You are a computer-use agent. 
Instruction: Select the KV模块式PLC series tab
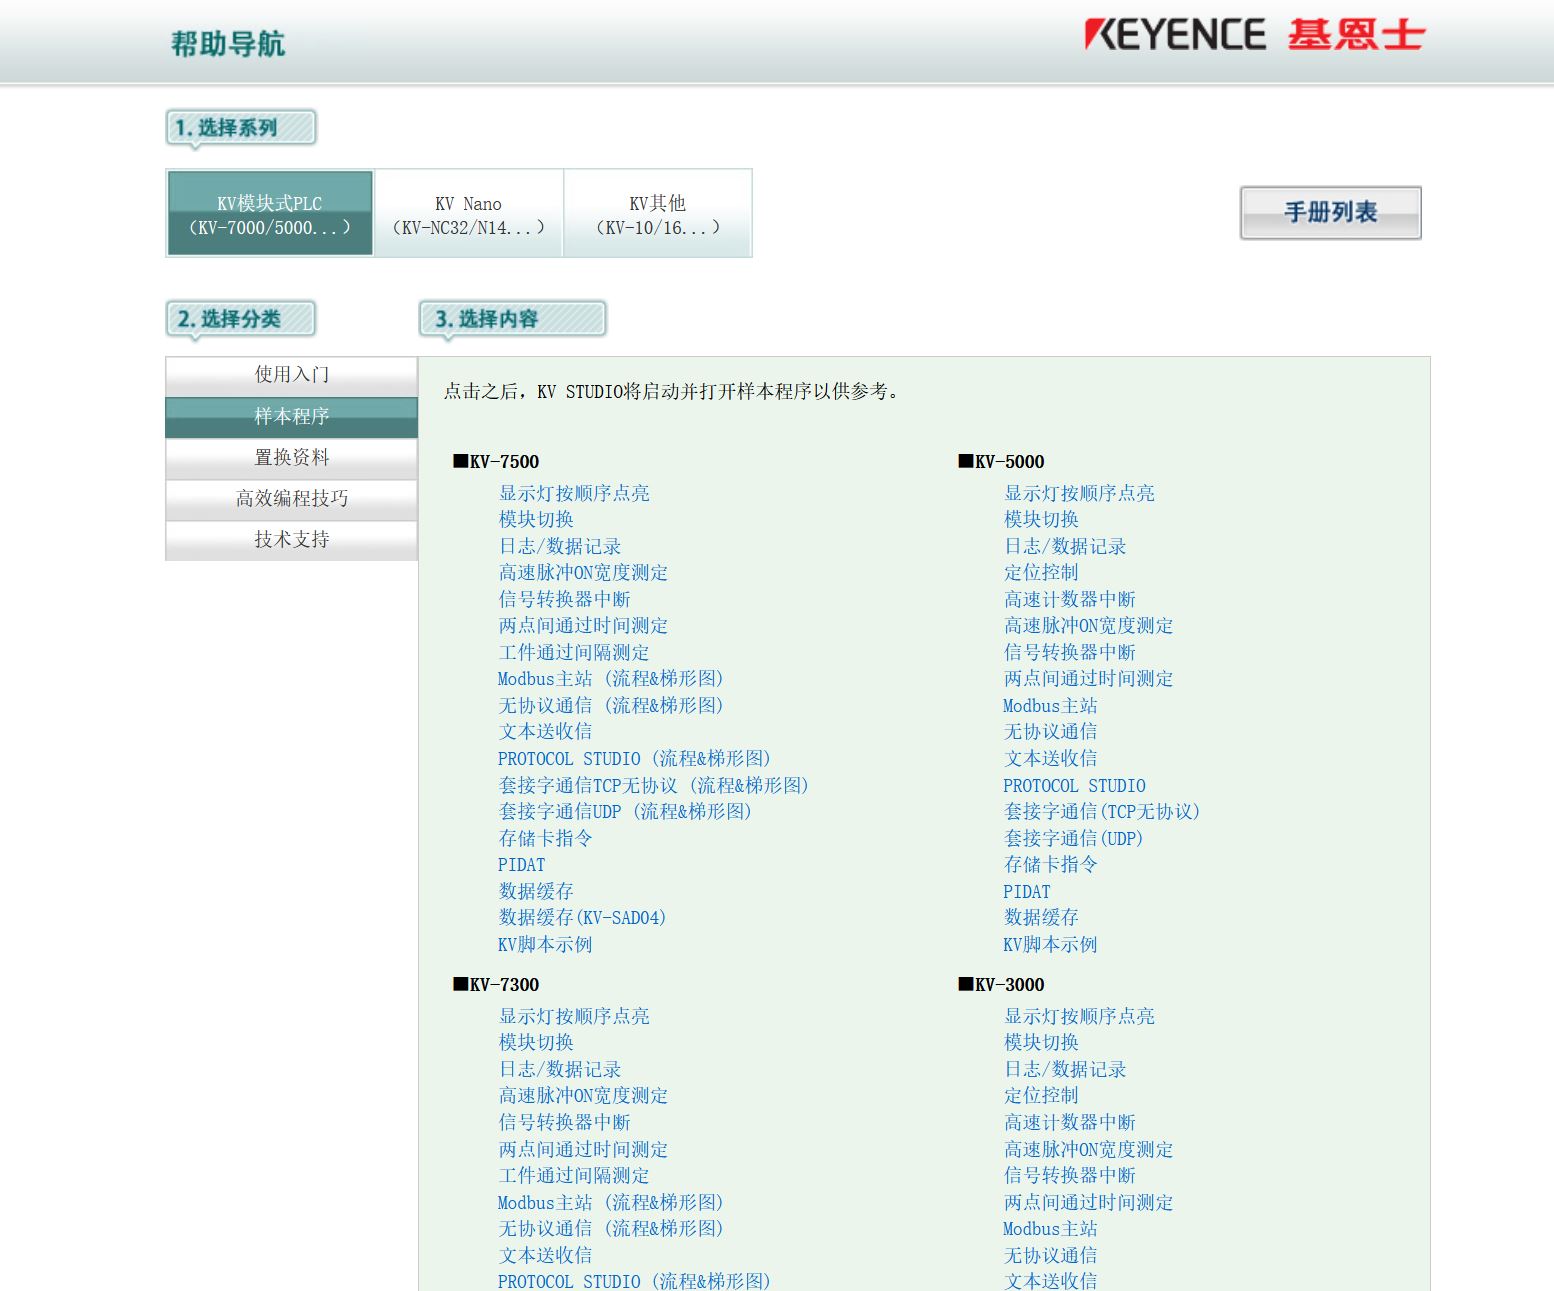coord(270,214)
